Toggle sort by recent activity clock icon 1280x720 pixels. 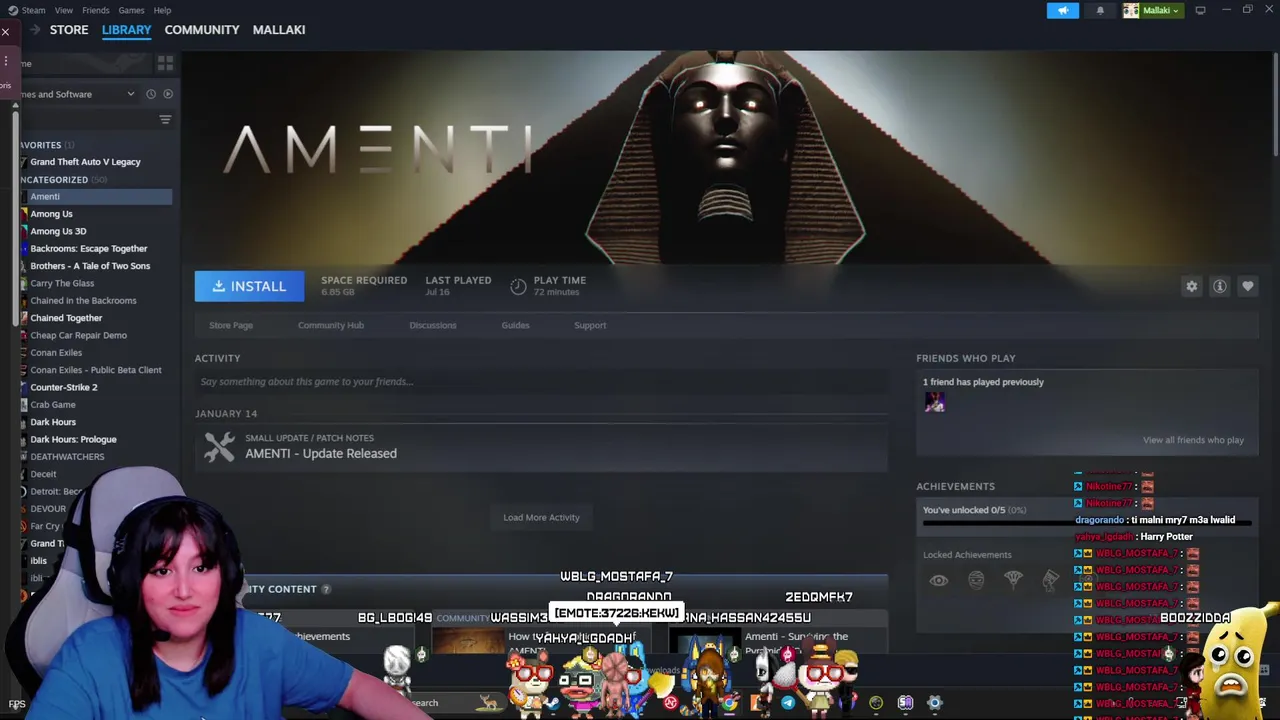point(151,94)
